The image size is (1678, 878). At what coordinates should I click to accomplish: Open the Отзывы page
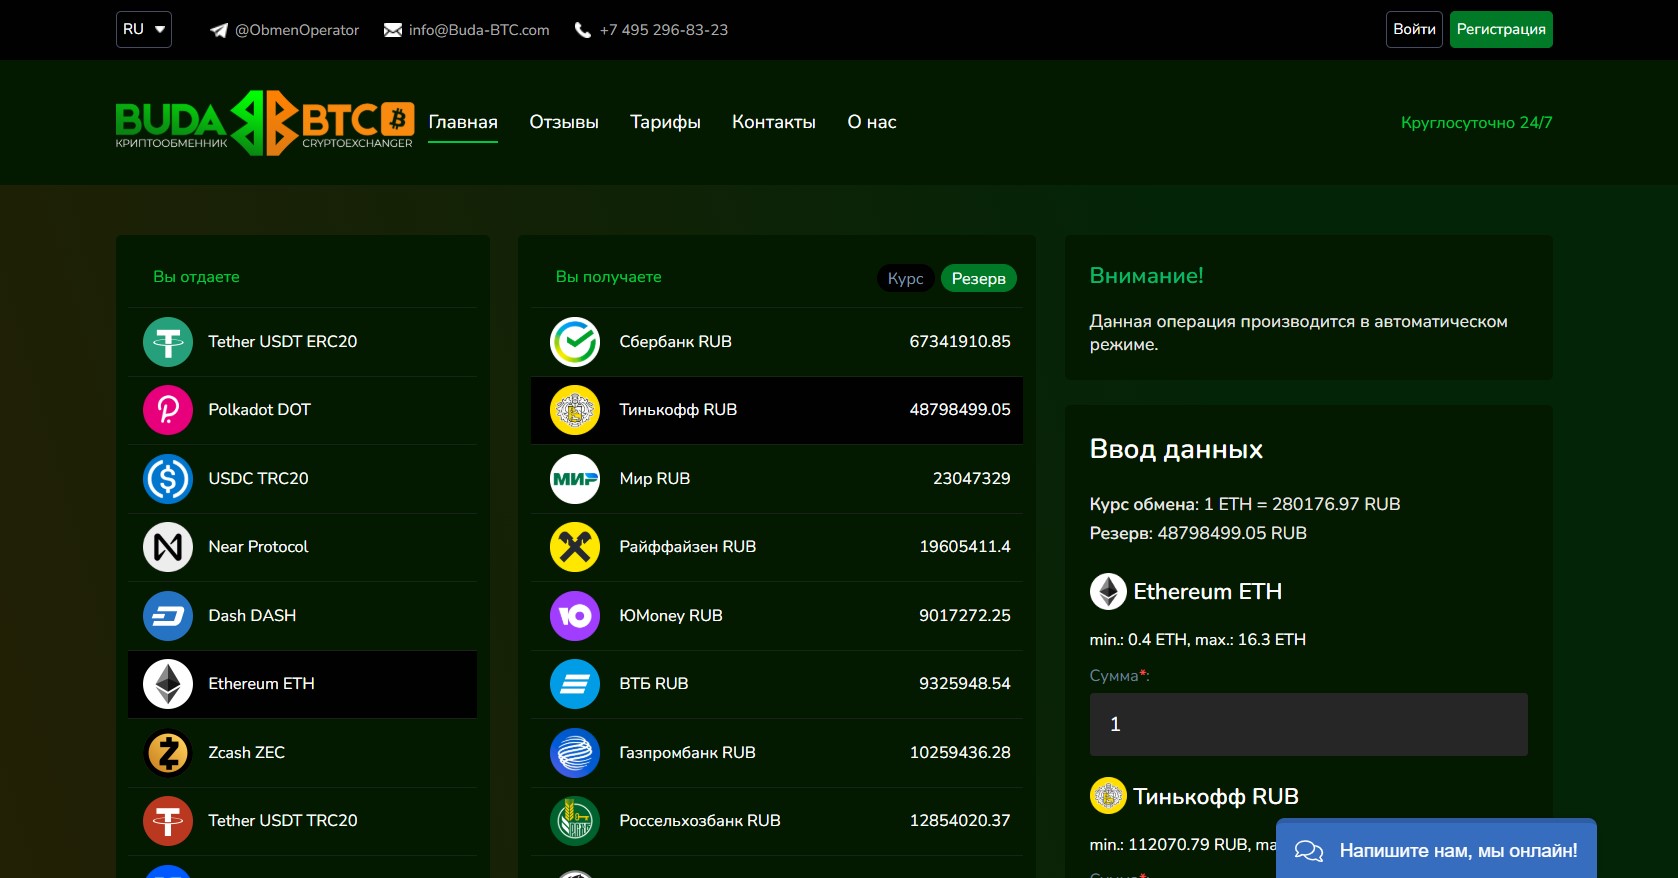[x=564, y=122]
